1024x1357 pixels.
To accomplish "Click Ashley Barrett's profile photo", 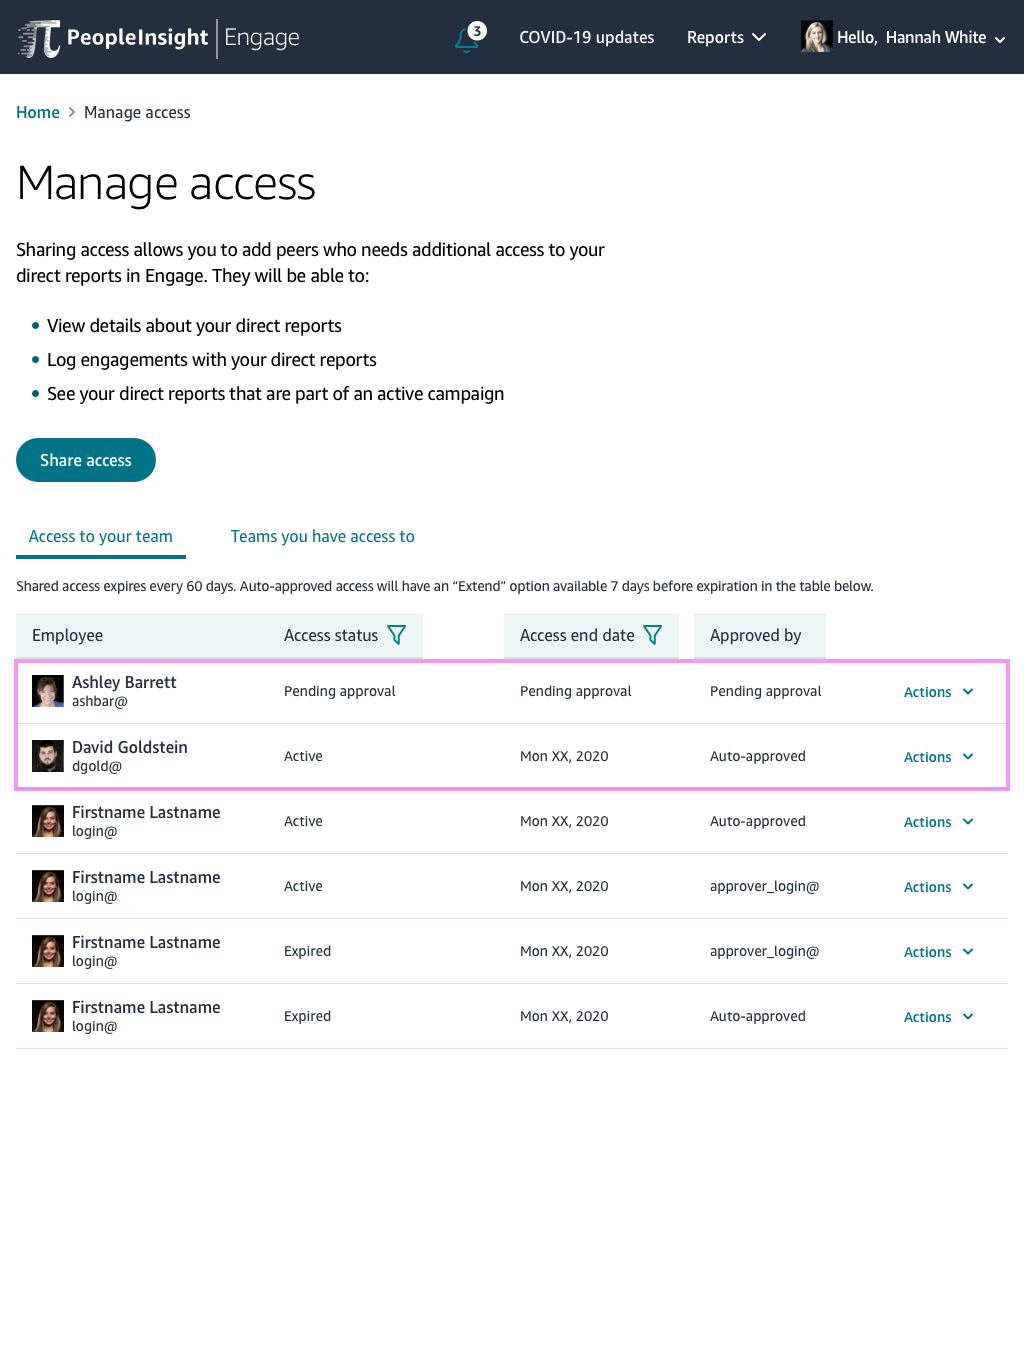I will pos(48,691).
